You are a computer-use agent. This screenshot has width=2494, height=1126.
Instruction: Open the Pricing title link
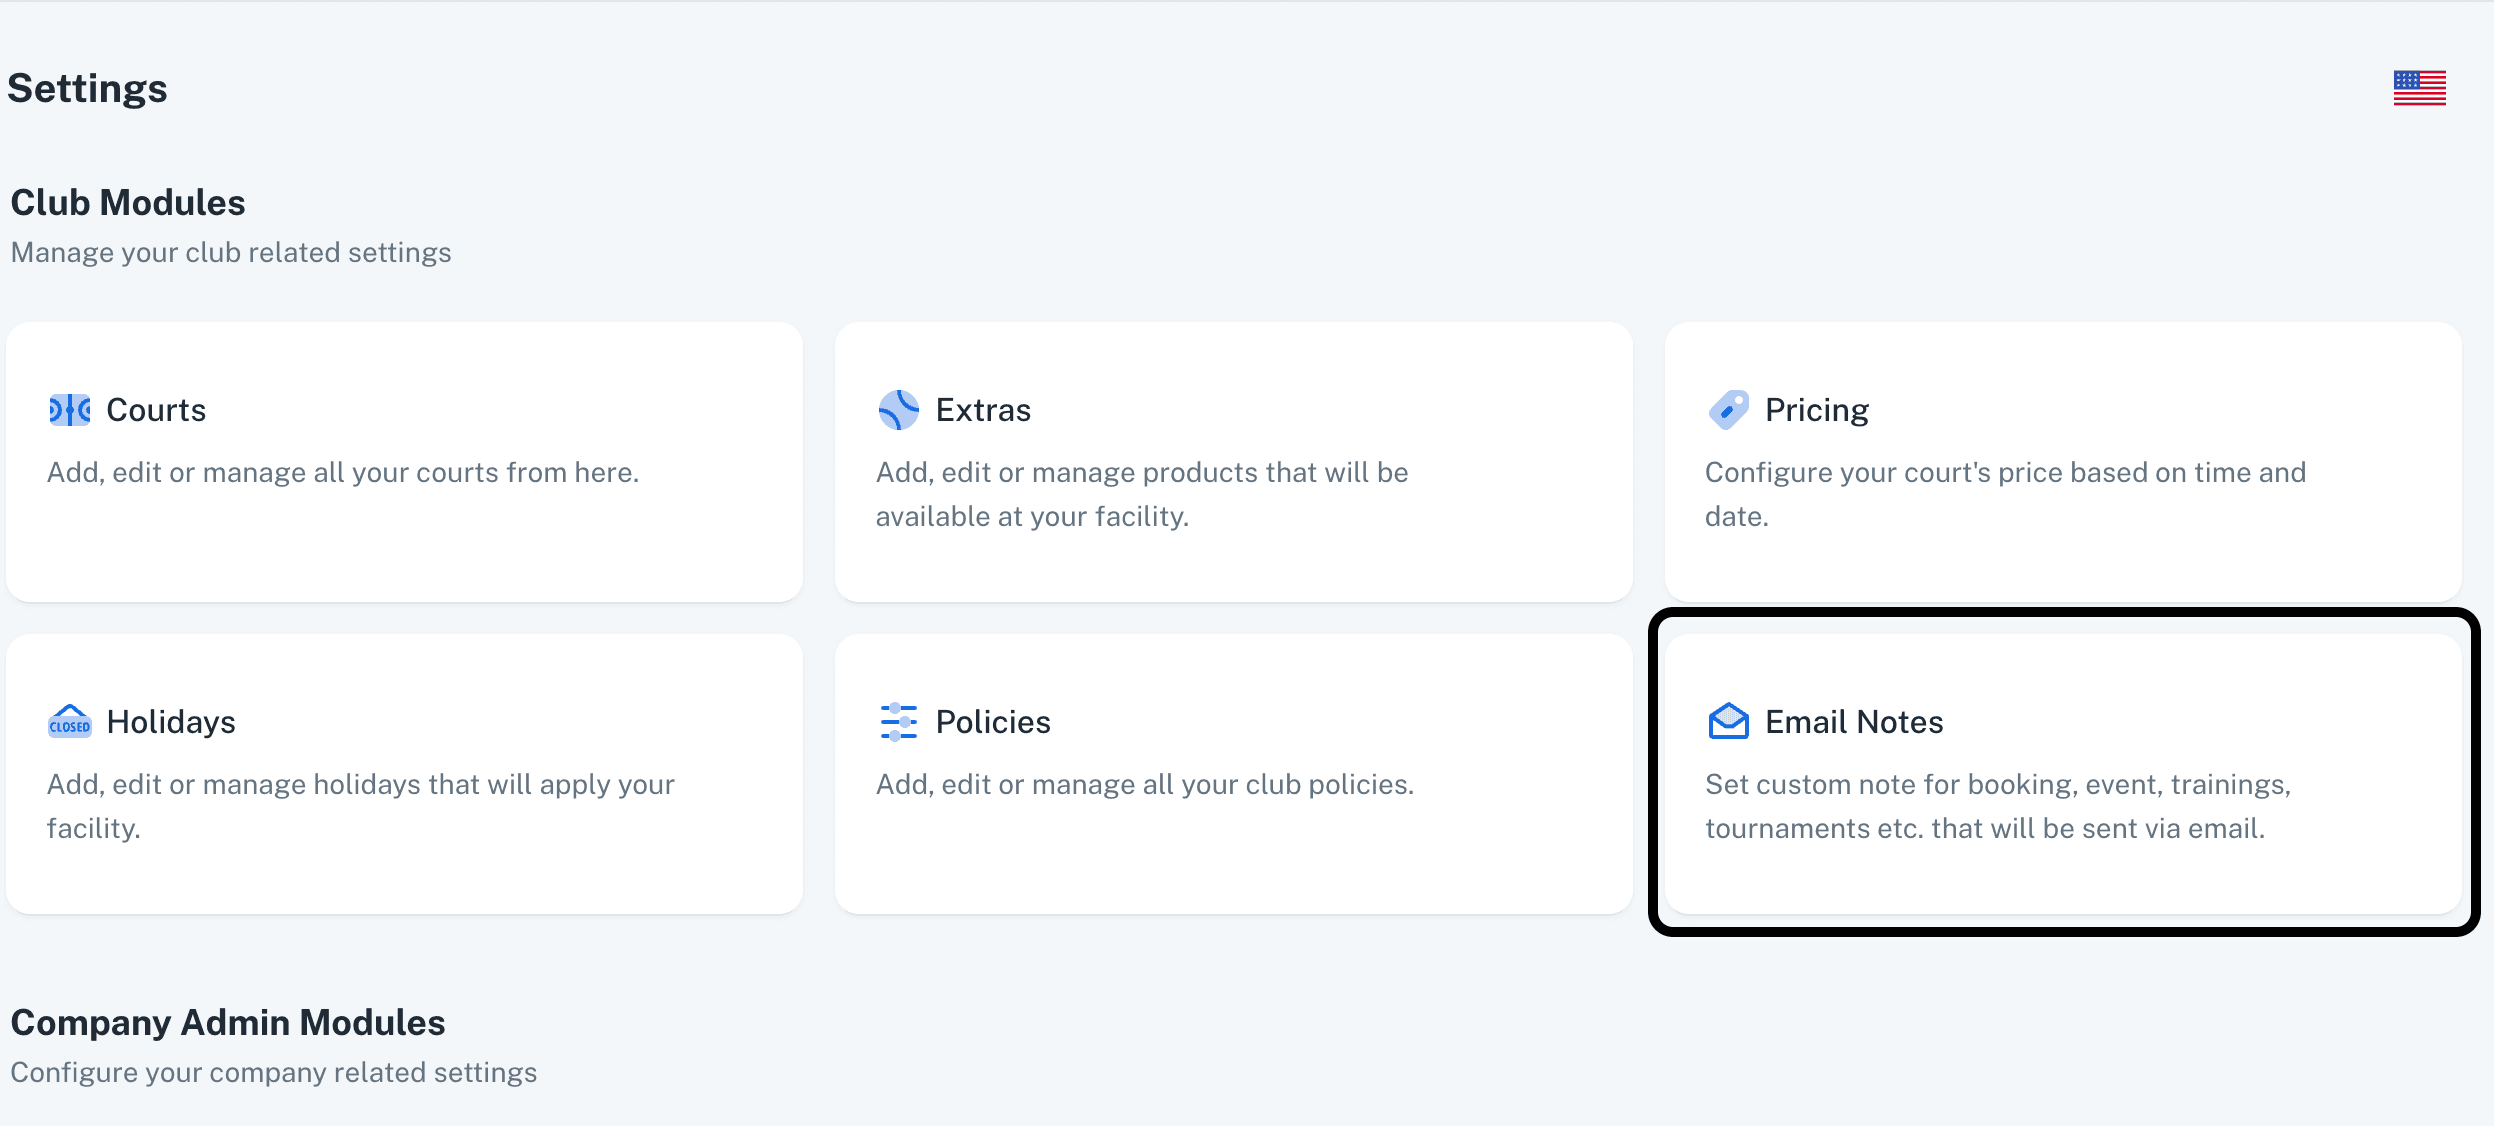[1816, 410]
